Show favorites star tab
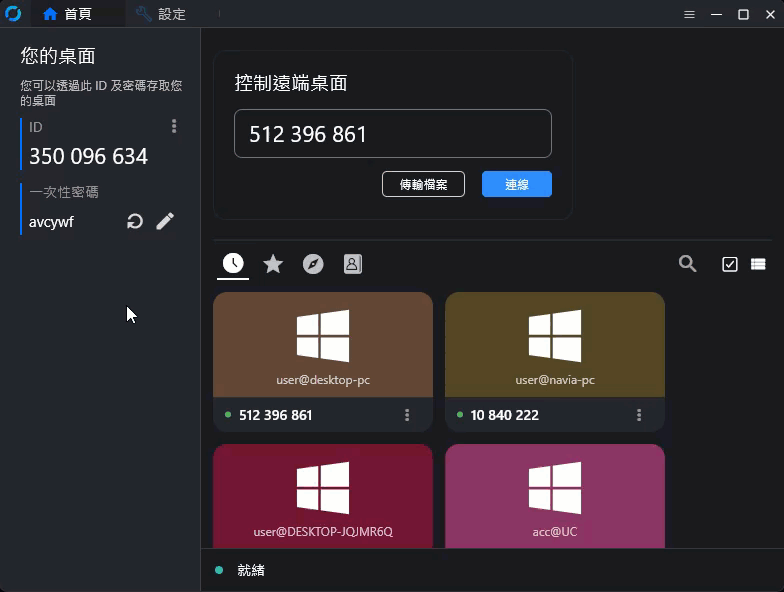This screenshot has height=592, width=784. 273,264
